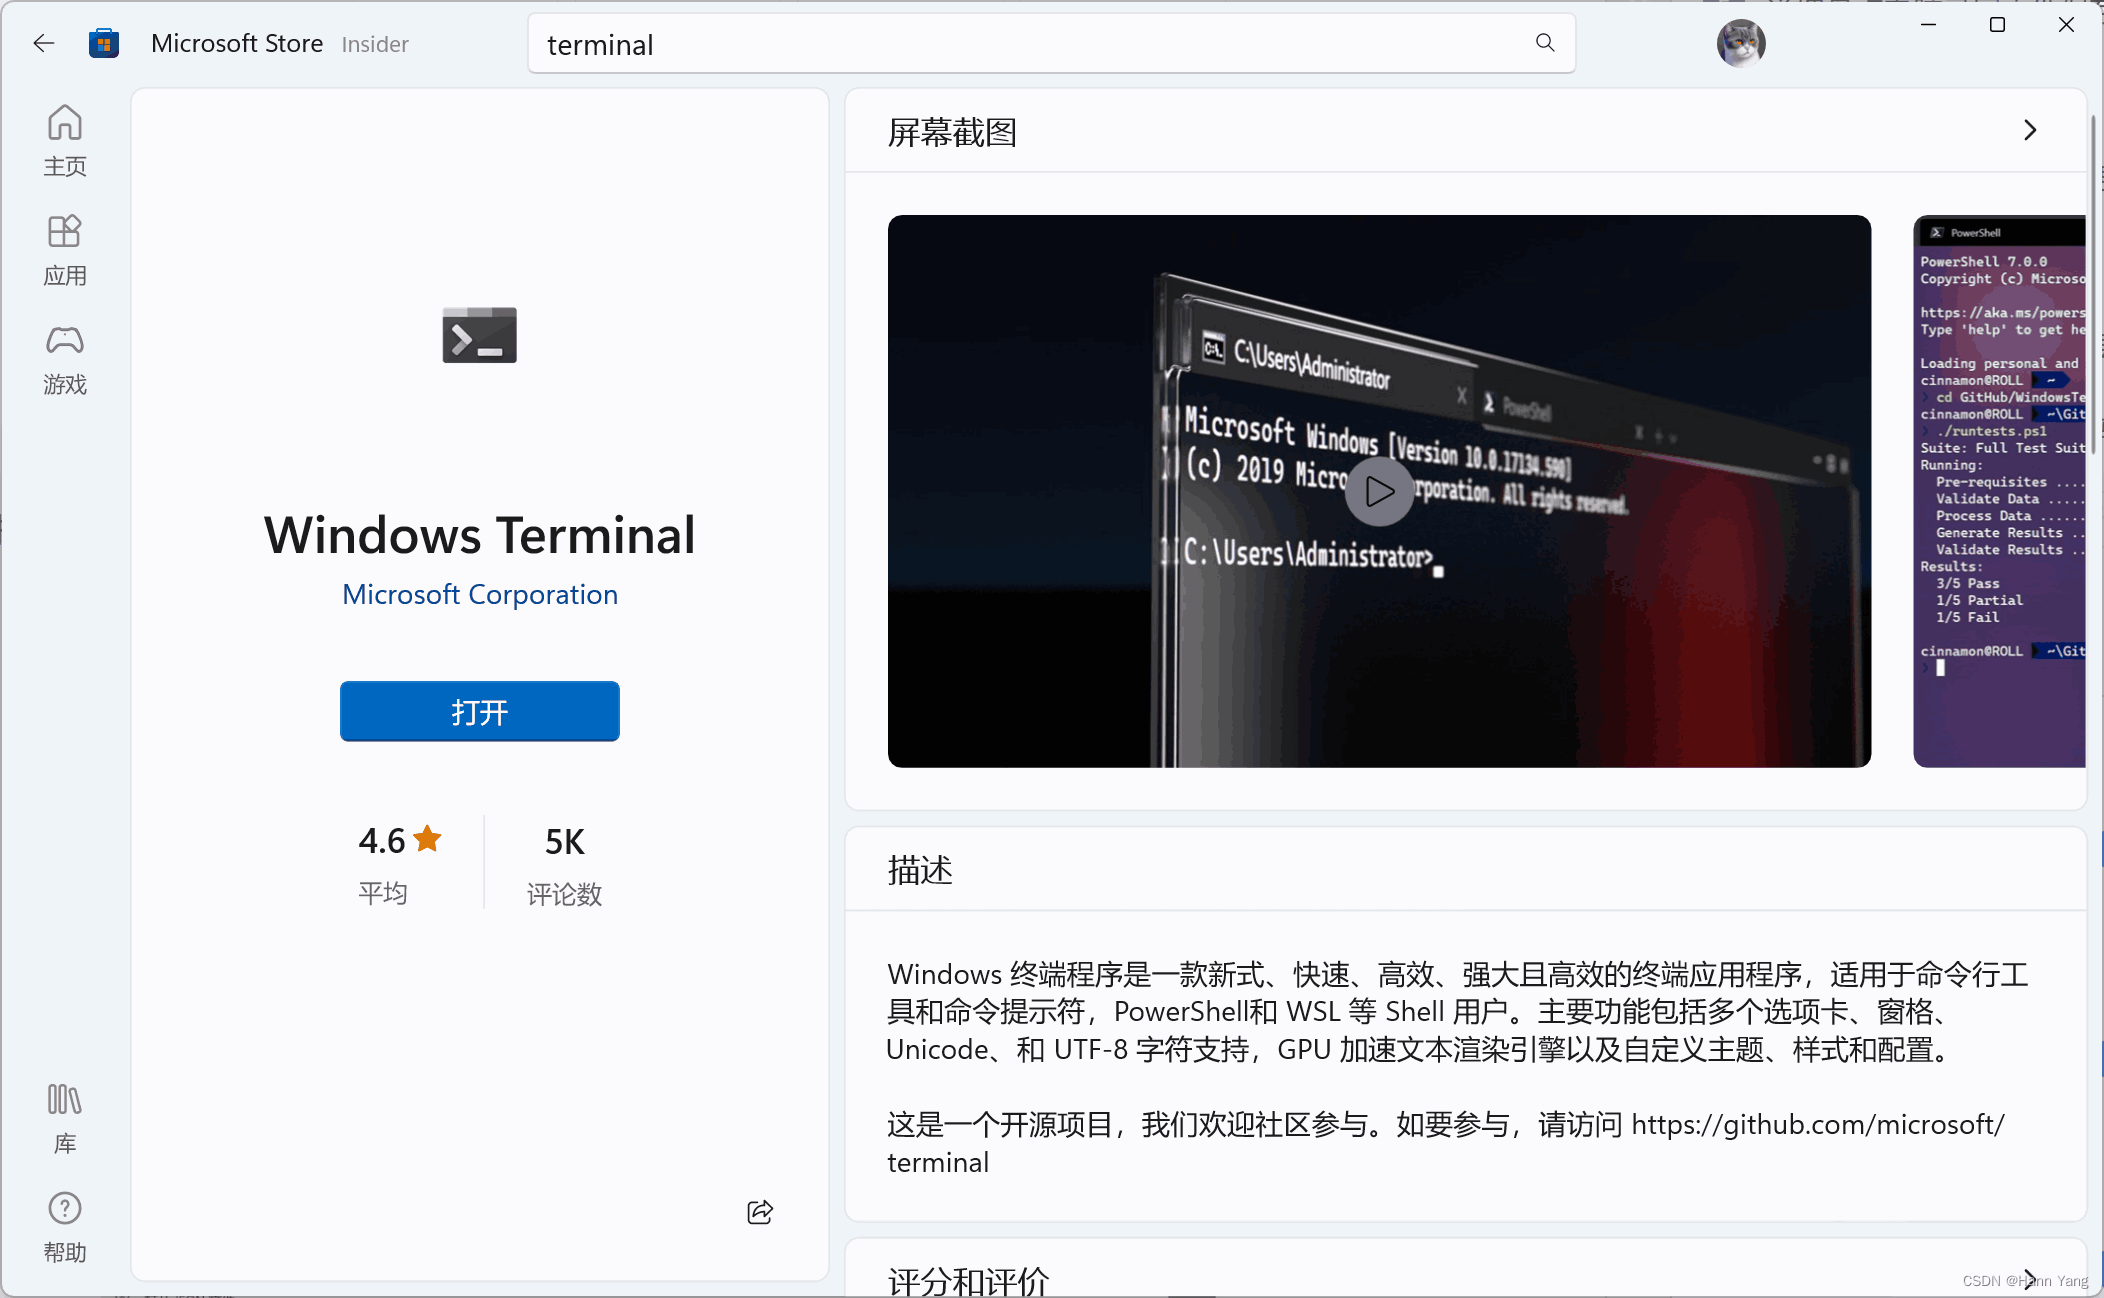Expand the screenshots (屏幕截图) section chevron

pos(2029,130)
